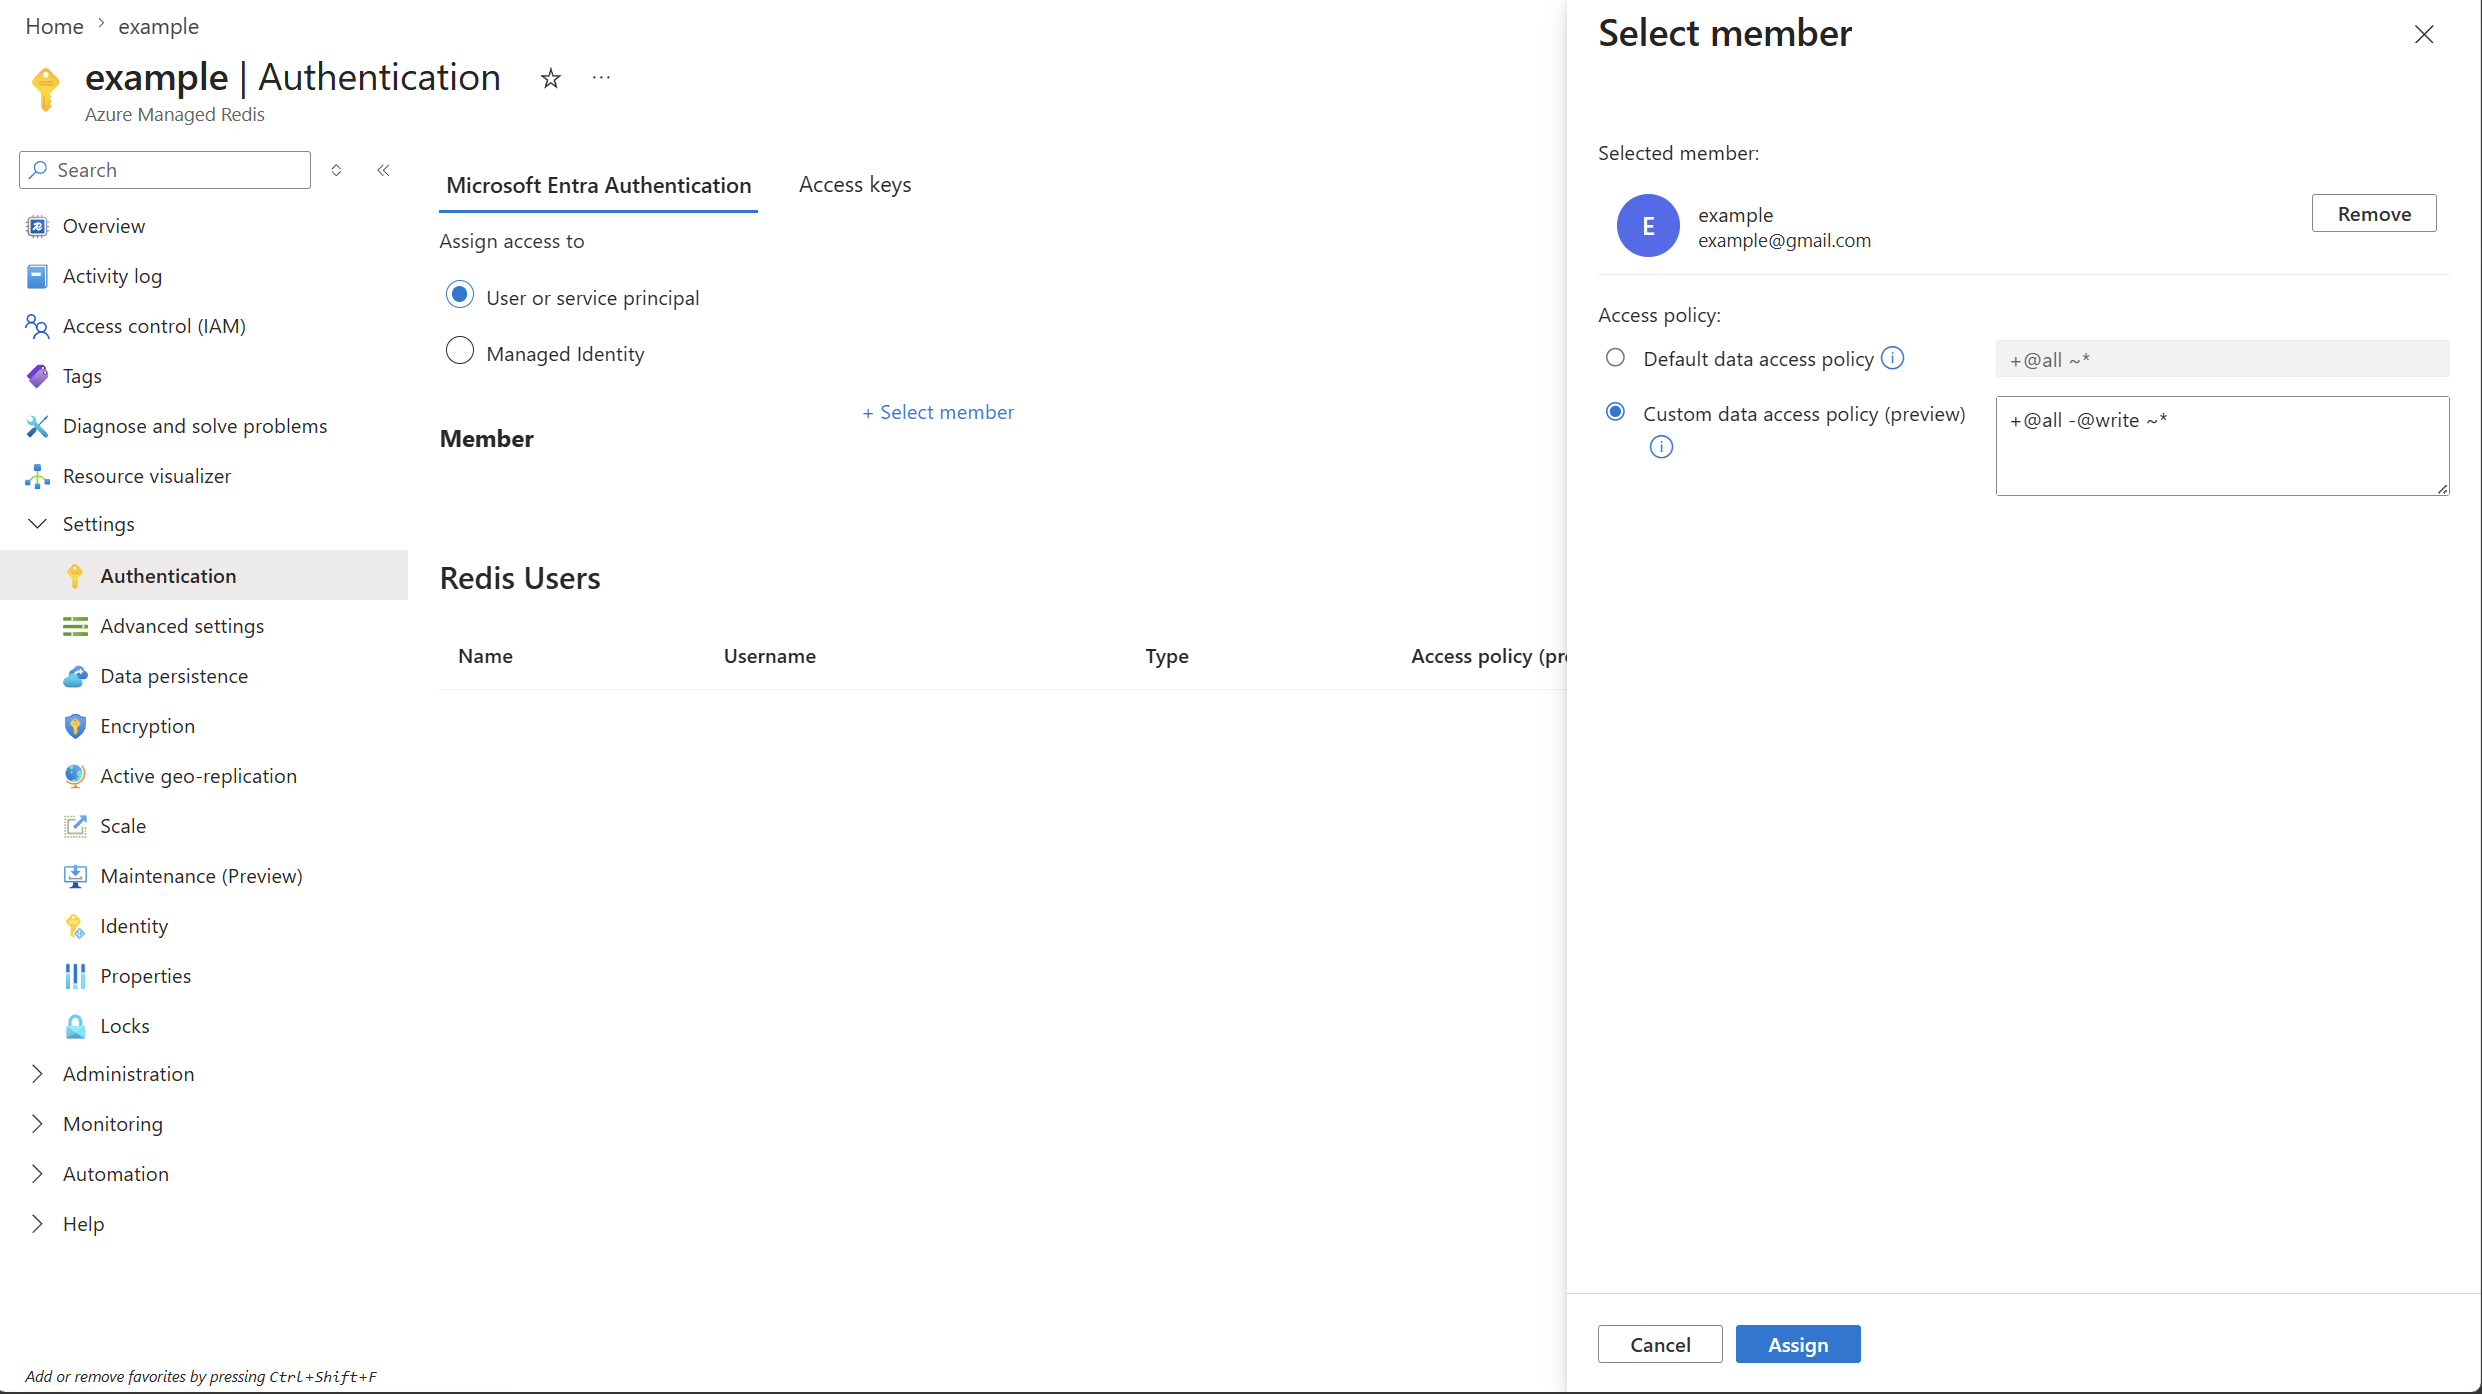Screen dimensions: 2482x1394
Task: Click the Activity log icon
Action: pos(37,276)
